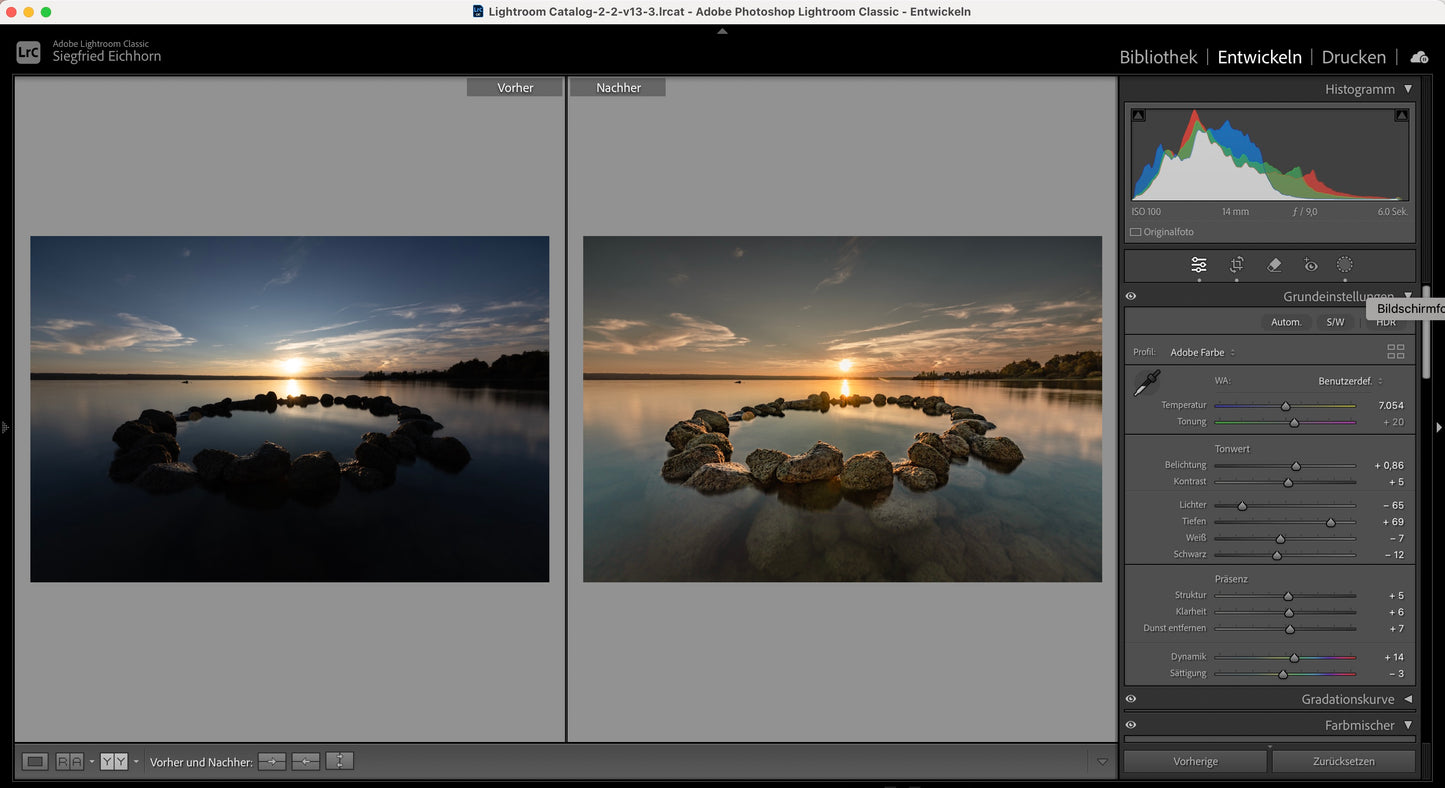Viewport: 1445px width, 788px height.
Task: Select the Crop and rotate tool
Action: pyautogui.click(x=1236, y=265)
